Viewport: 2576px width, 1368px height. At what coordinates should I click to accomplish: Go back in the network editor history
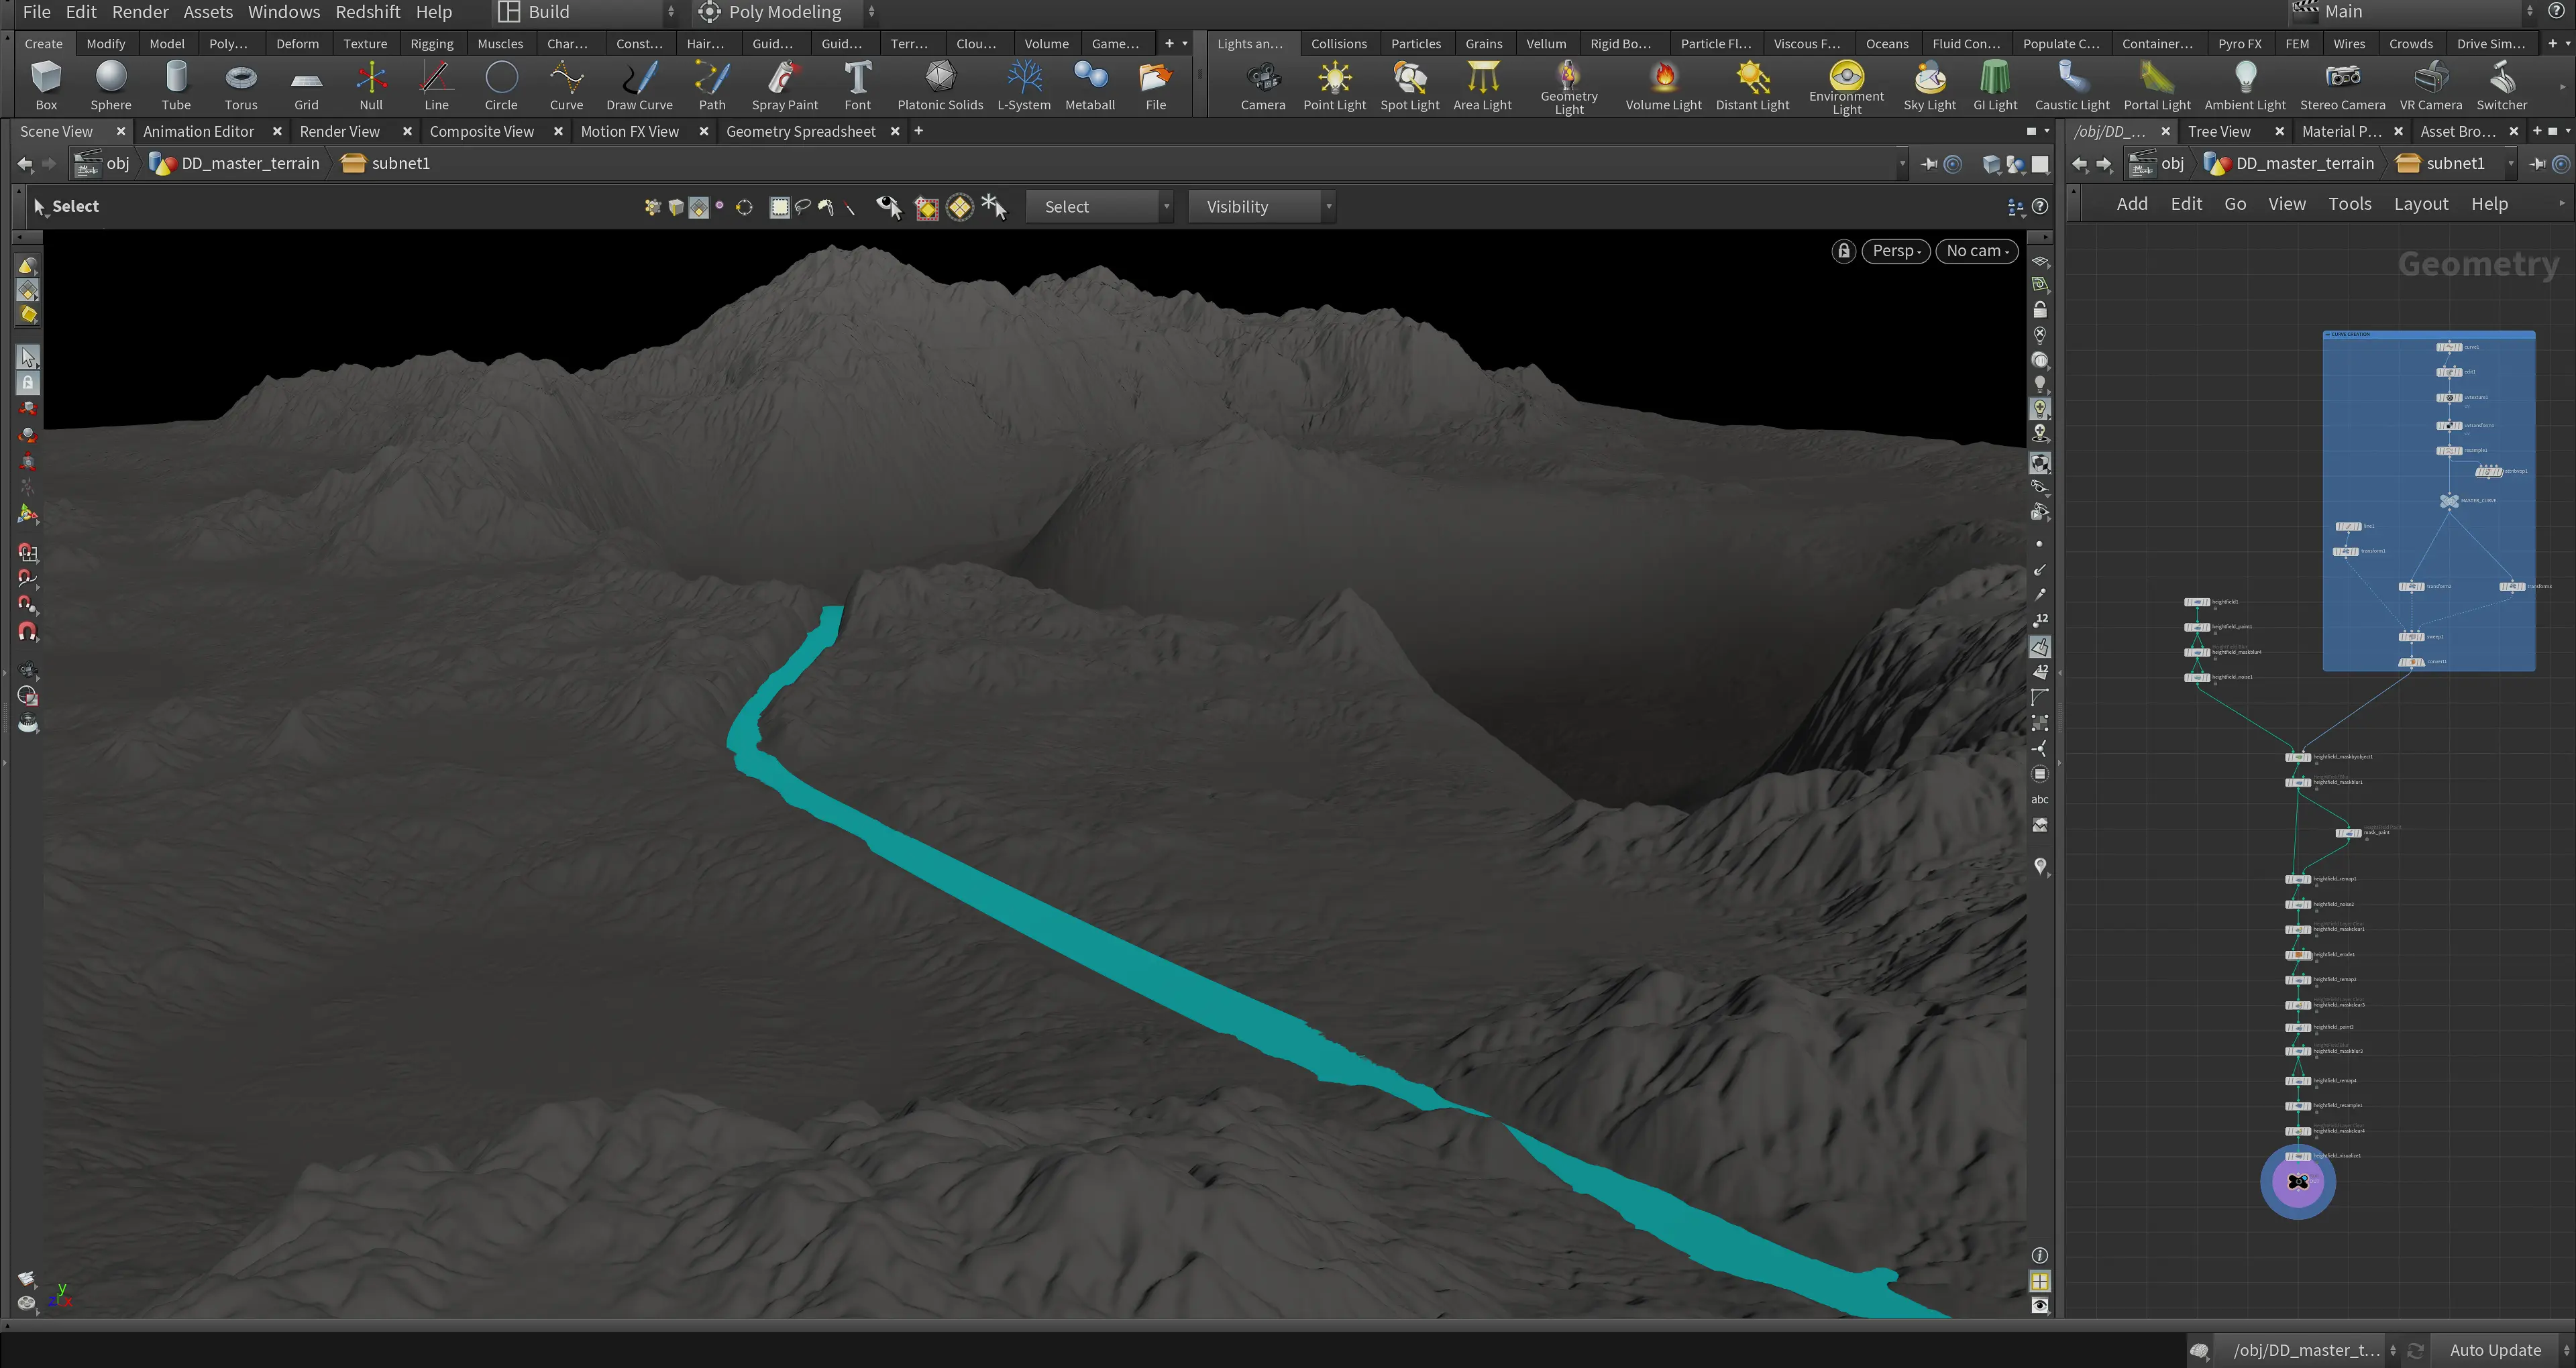click(2080, 164)
